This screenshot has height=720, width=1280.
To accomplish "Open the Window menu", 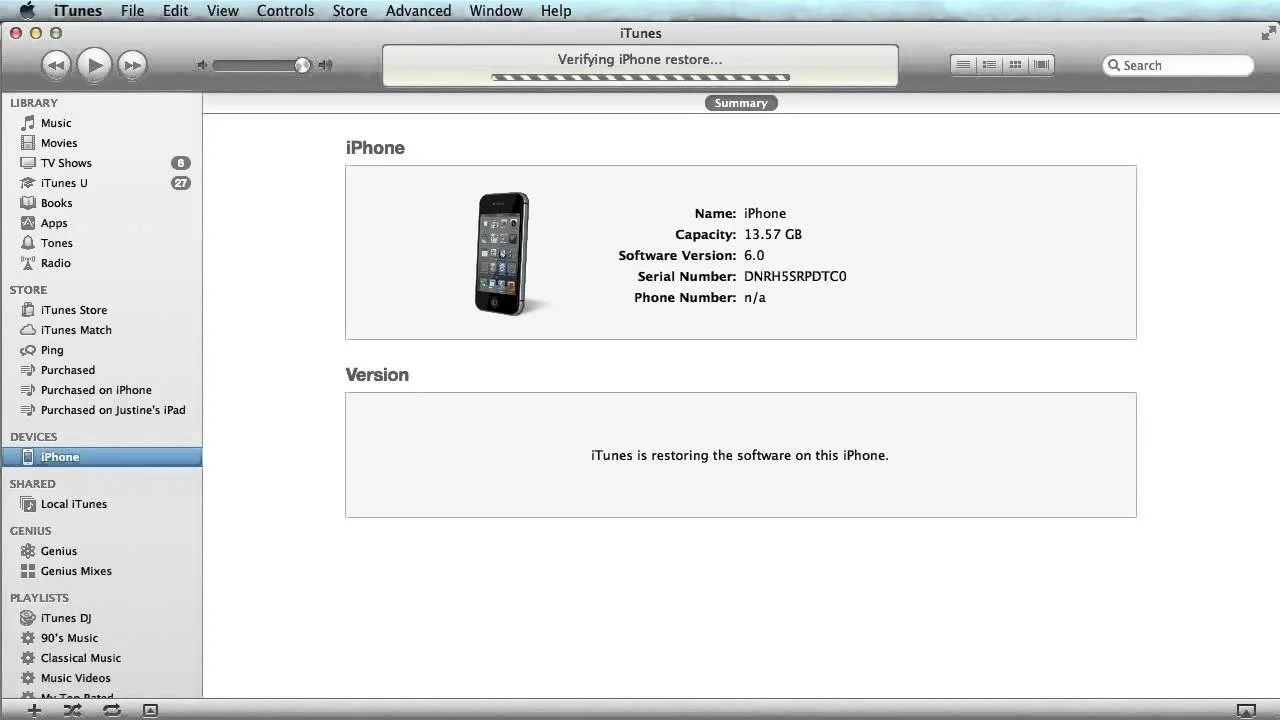I will click(496, 10).
